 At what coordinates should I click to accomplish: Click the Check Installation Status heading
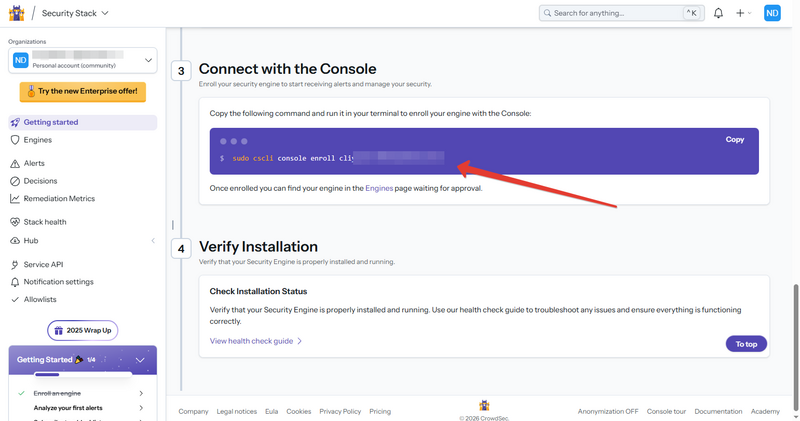click(x=258, y=291)
